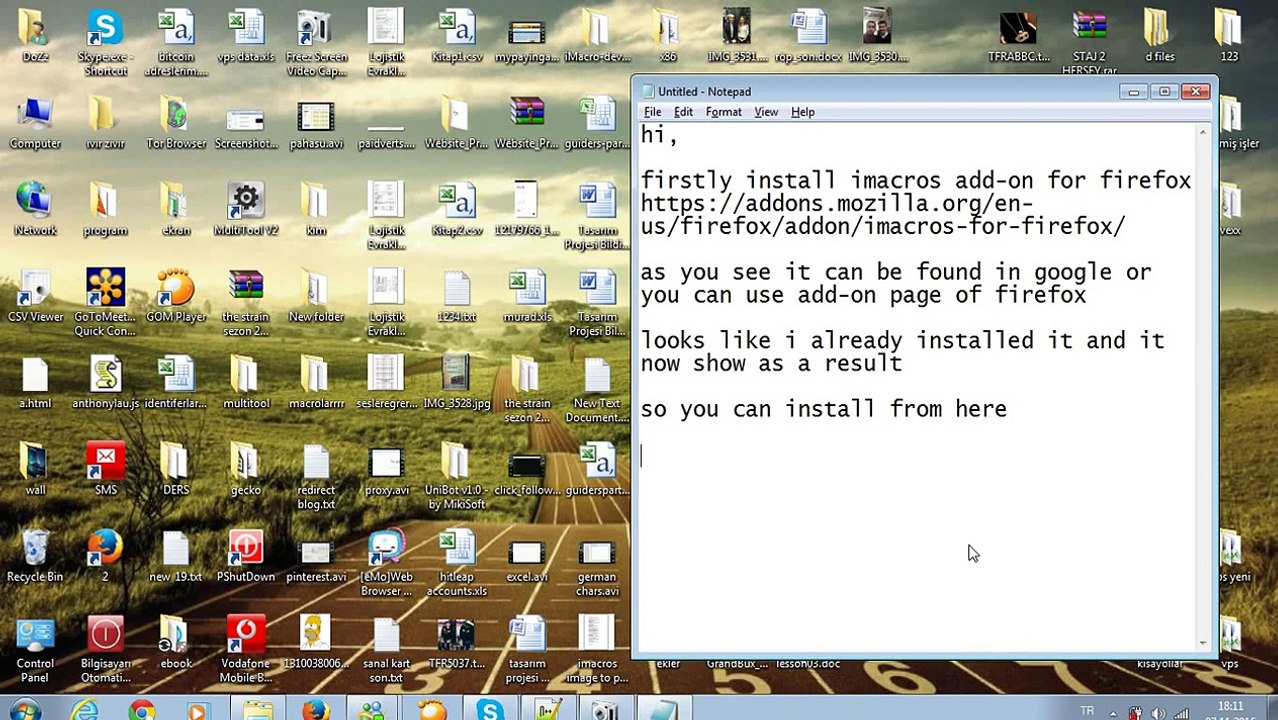Open the STAJ 2 HERSEY.rar archive
Screen dimensions: 1278x720
1089,42
